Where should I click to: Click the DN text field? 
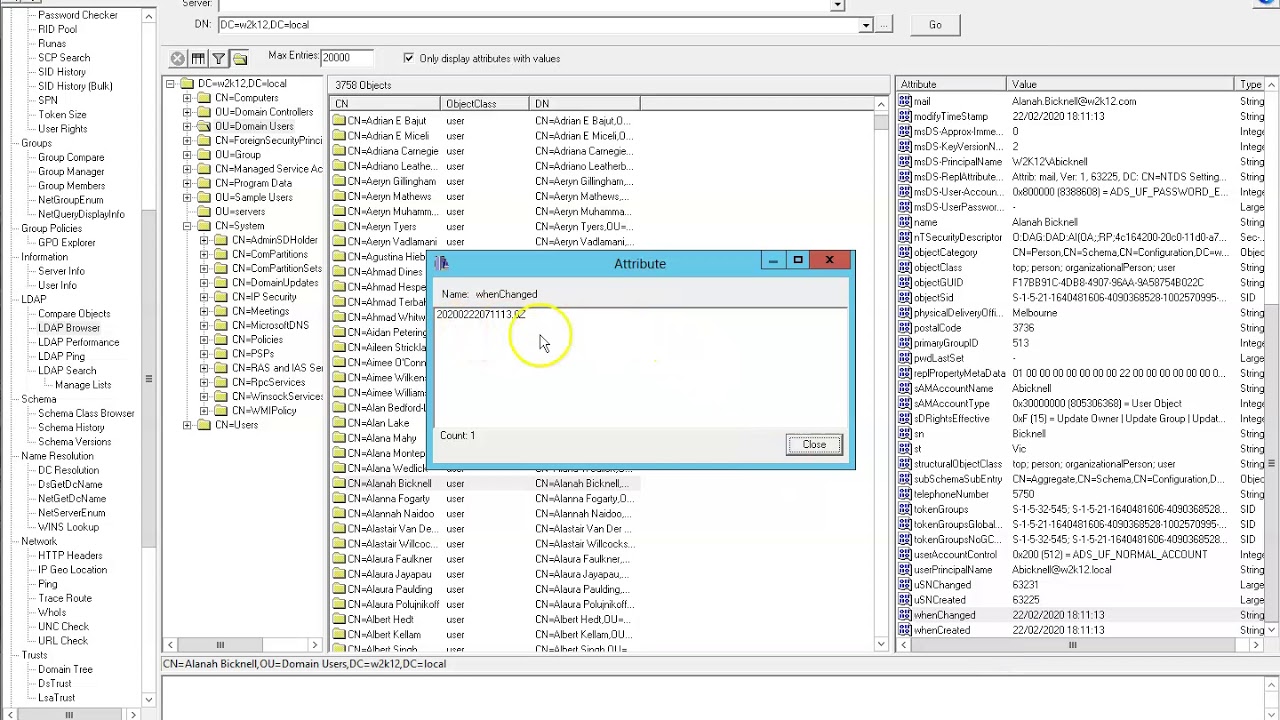[538, 25]
